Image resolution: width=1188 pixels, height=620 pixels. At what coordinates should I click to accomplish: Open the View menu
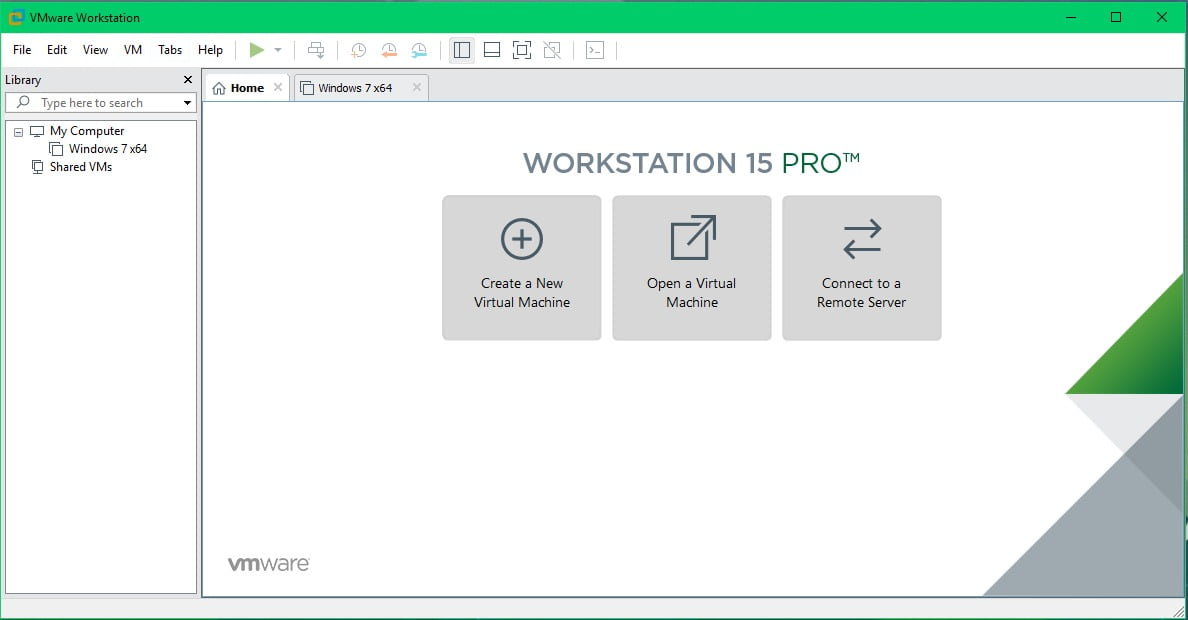coord(95,50)
